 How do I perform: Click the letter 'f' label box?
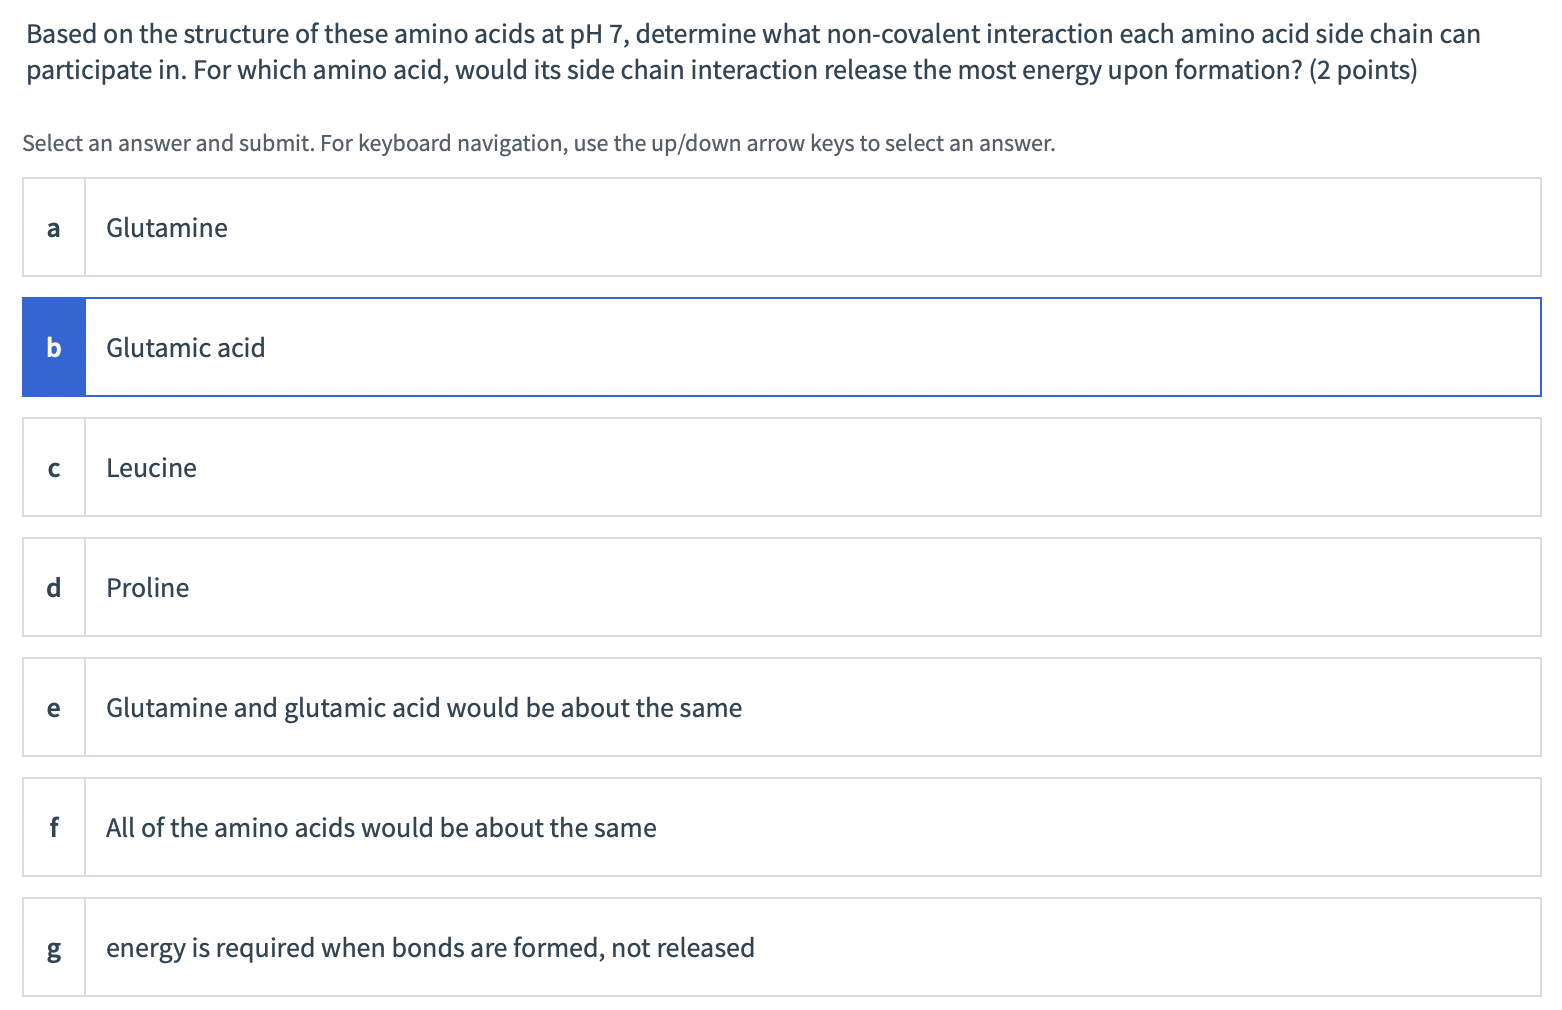tap(53, 827)
